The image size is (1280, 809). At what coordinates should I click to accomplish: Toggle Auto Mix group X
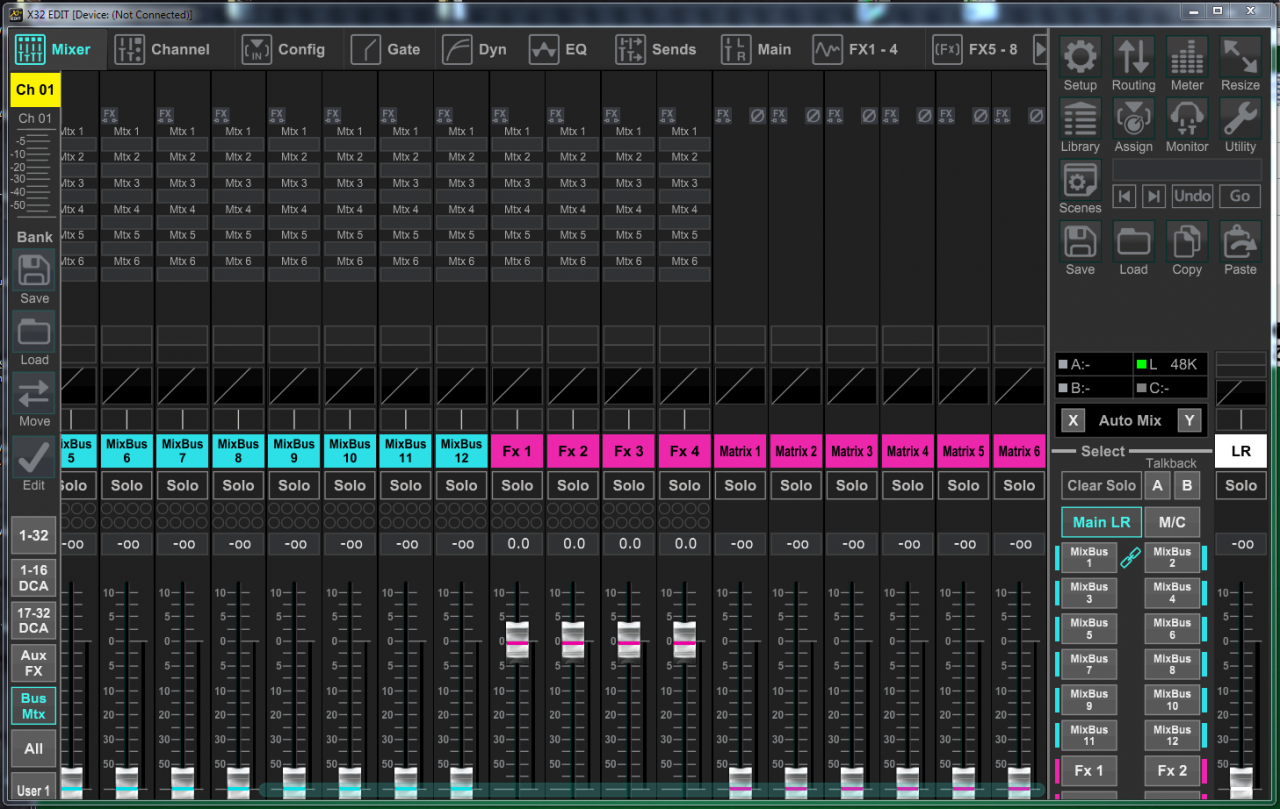click(1073, 421)
